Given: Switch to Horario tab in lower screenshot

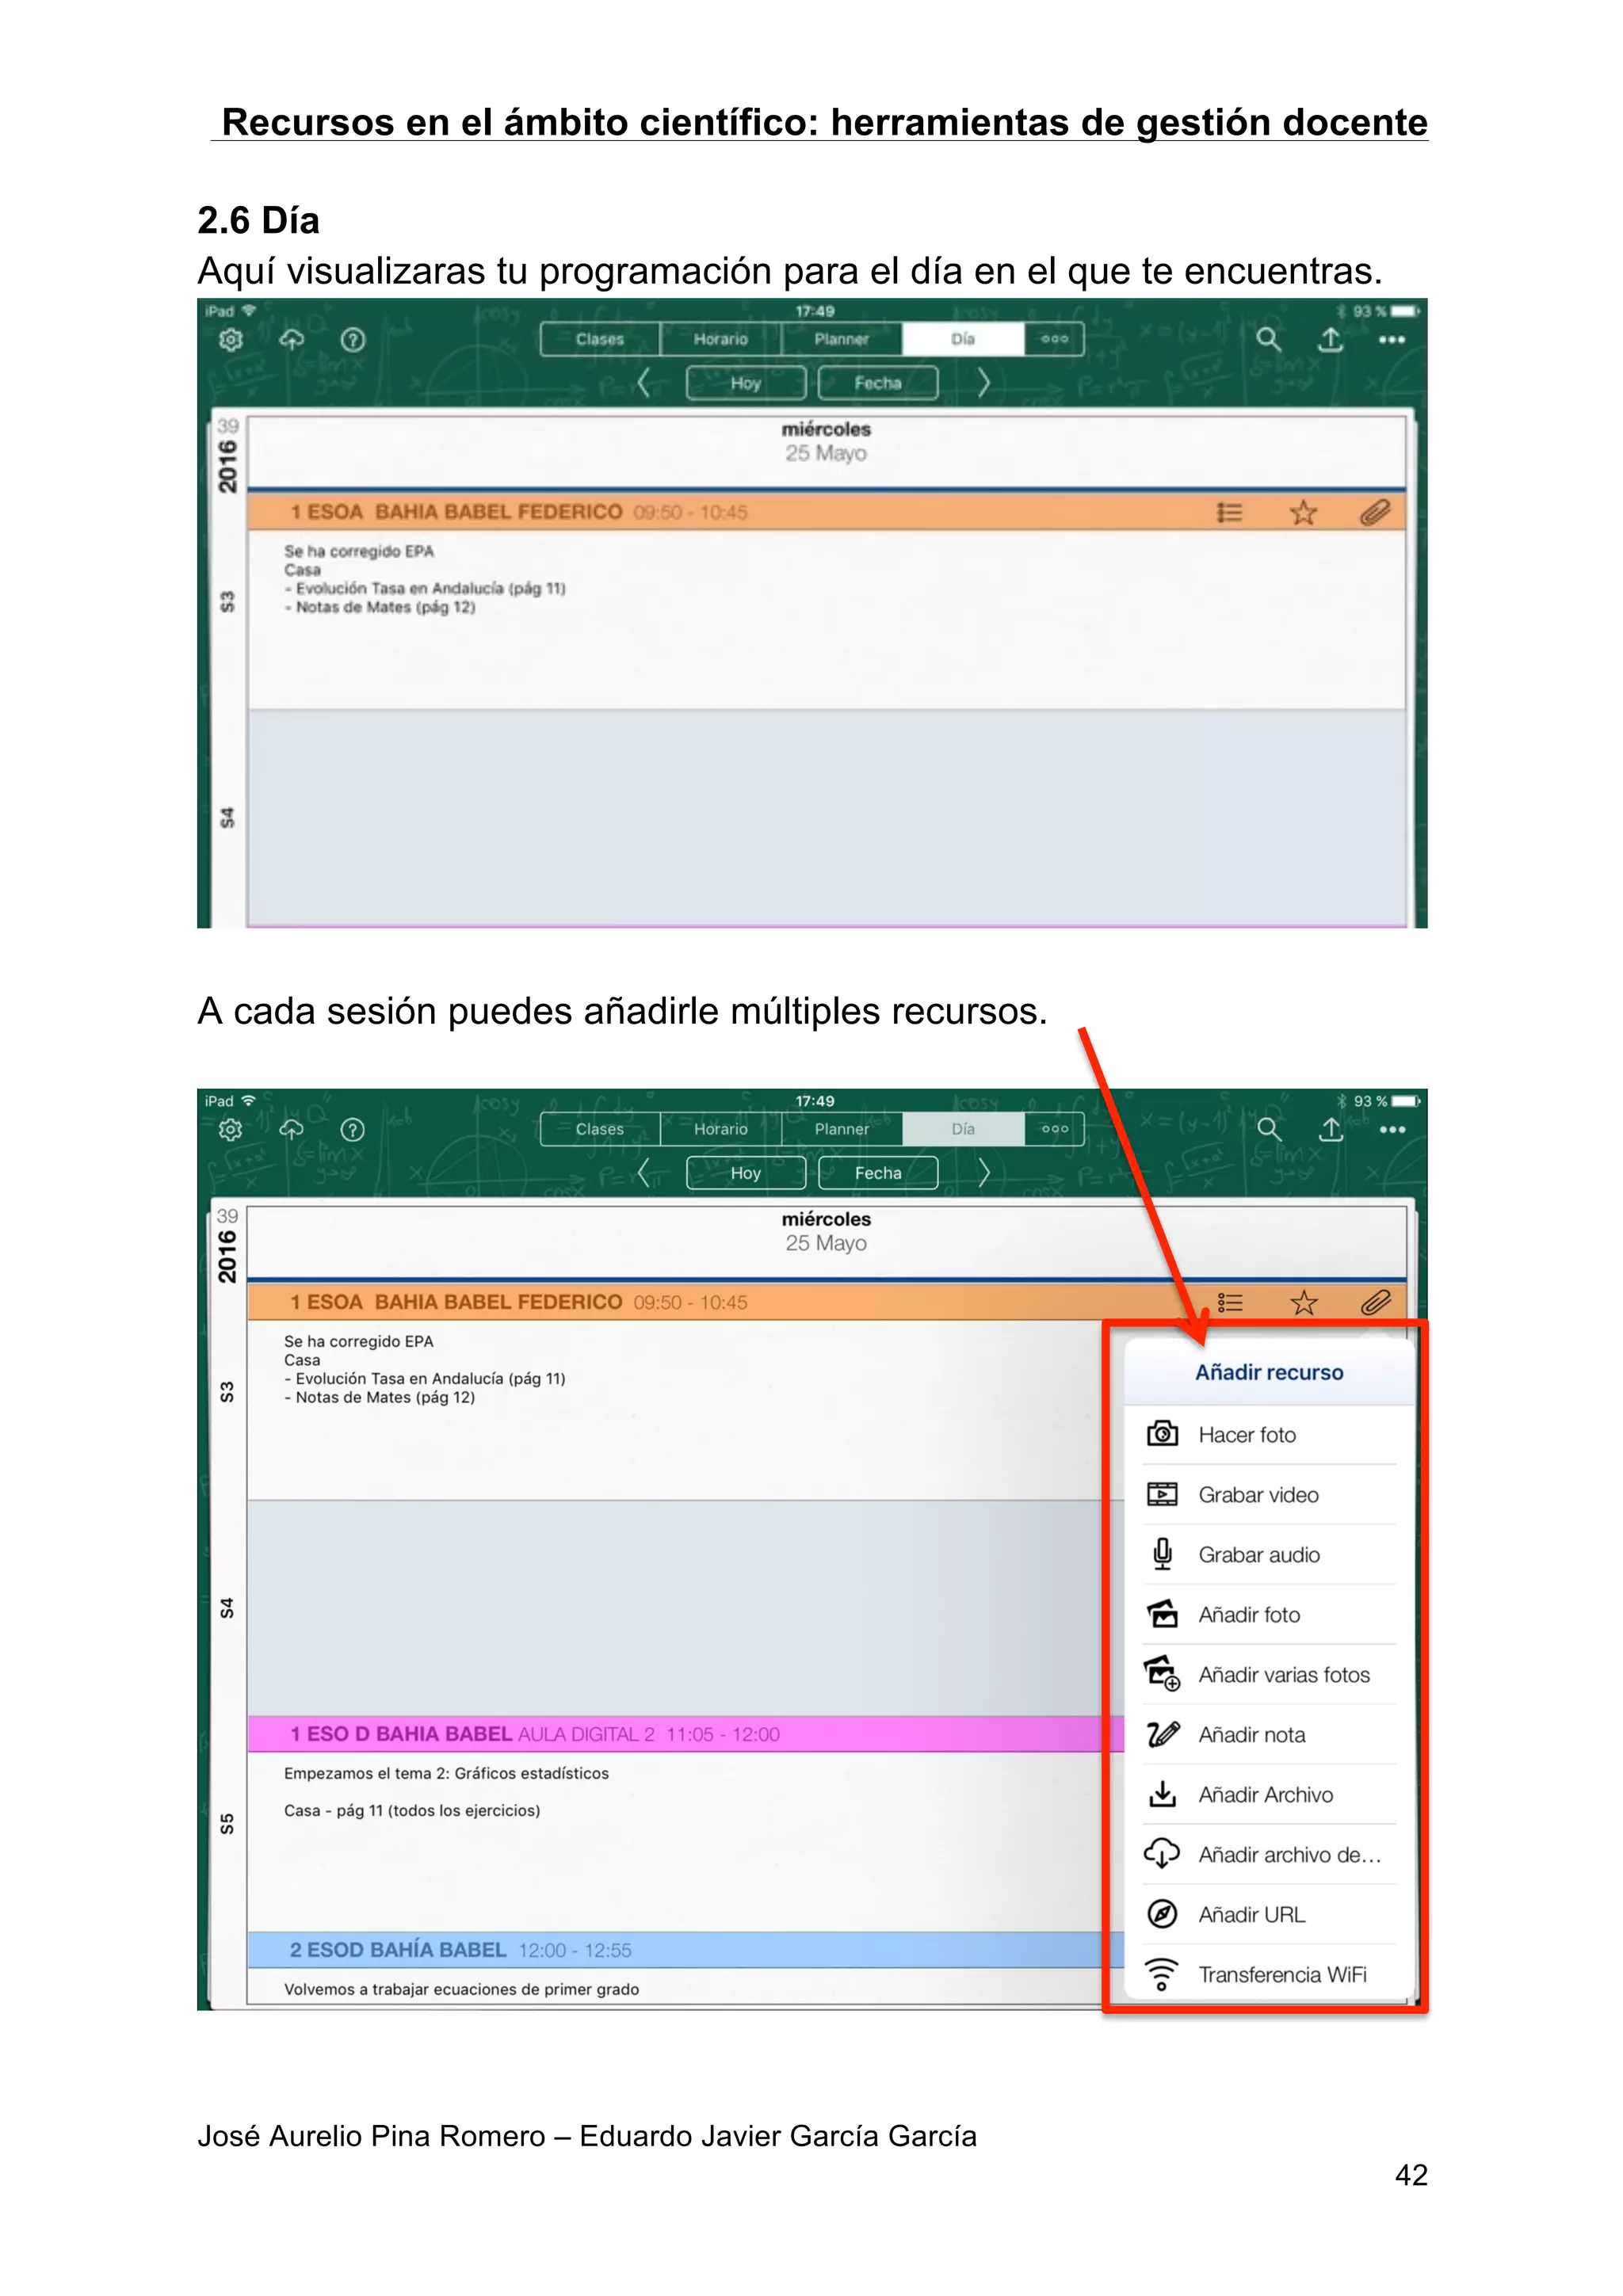Looking at the screenshot, I should tap(721, 1129).
